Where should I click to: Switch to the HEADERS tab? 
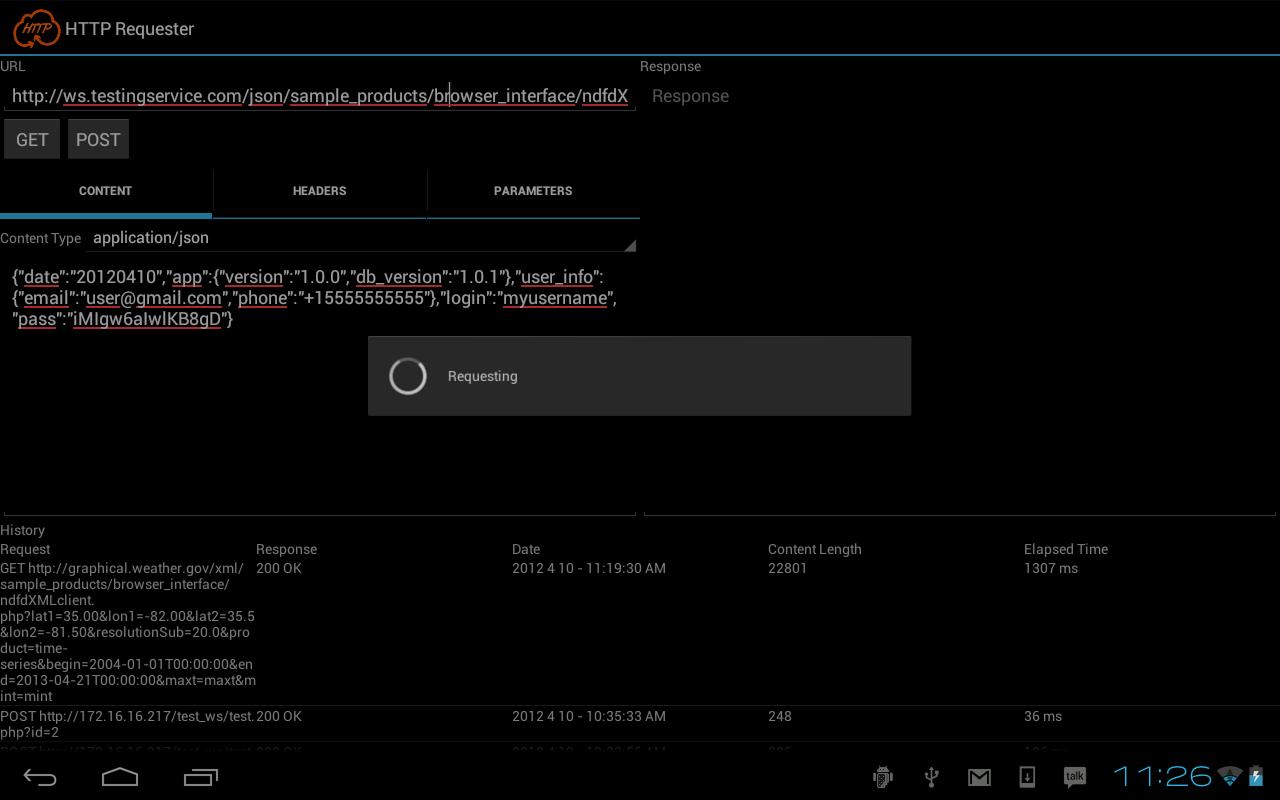click(319, 191)
